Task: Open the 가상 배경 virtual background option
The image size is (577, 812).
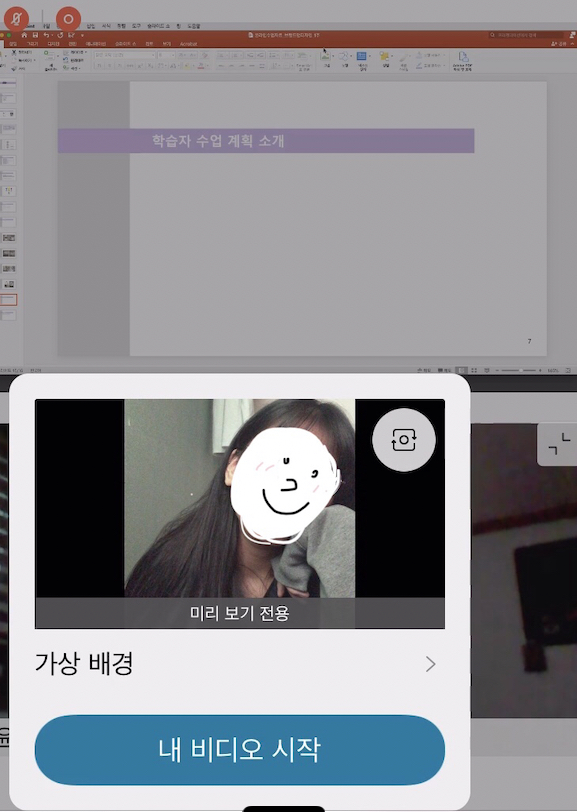Action: pos(240,663)
